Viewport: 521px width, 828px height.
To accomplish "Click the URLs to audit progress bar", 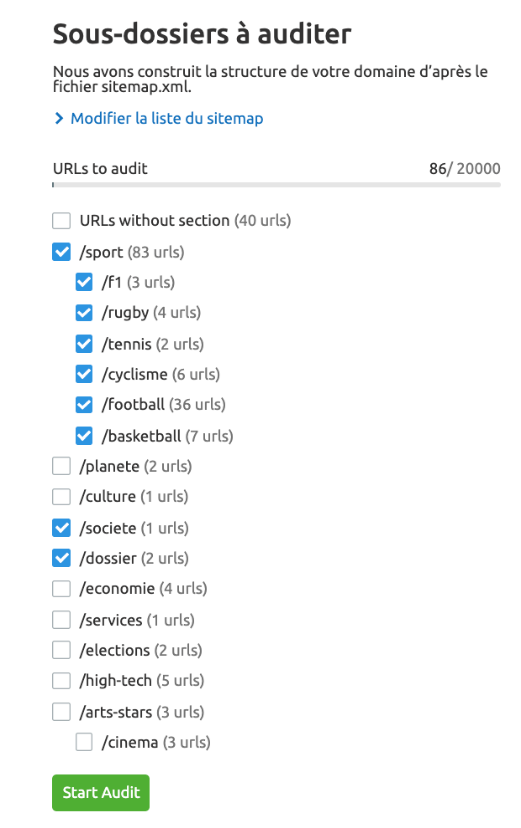I will 276,185.
